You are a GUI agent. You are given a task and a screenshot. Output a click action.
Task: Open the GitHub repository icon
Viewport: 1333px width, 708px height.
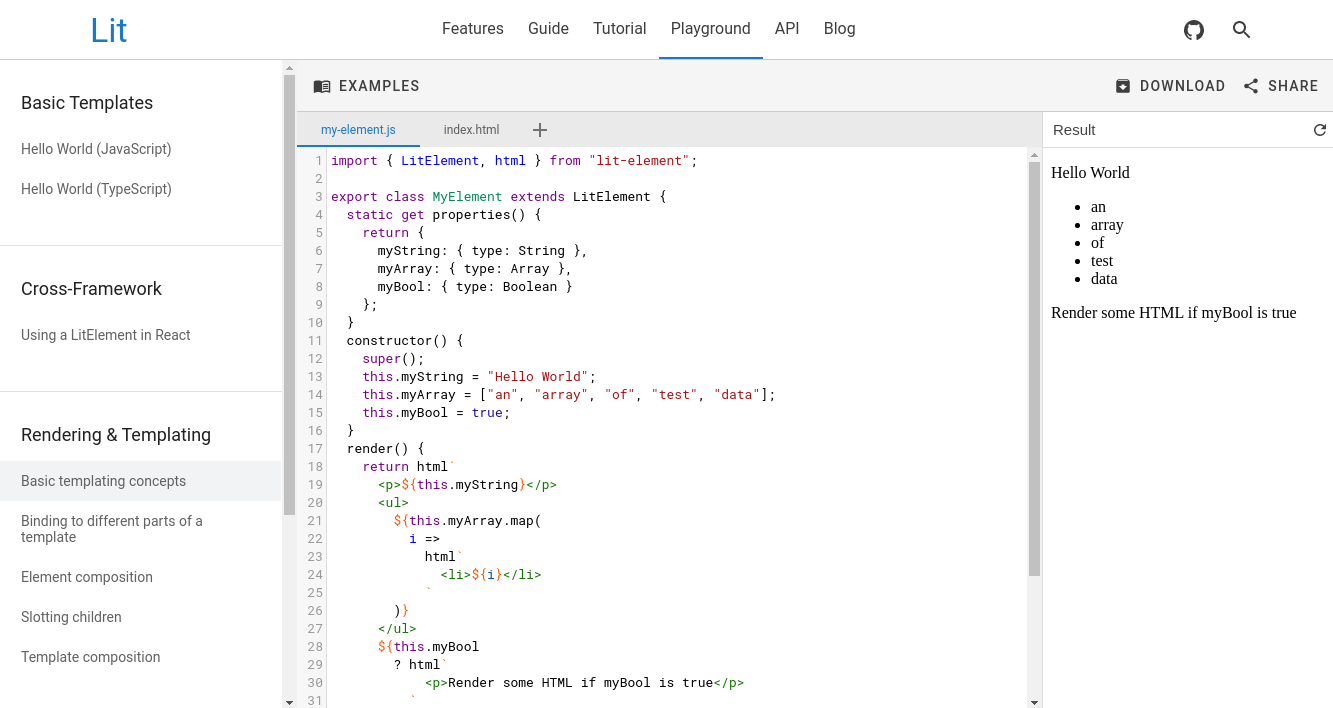(x=1194, y=30)
